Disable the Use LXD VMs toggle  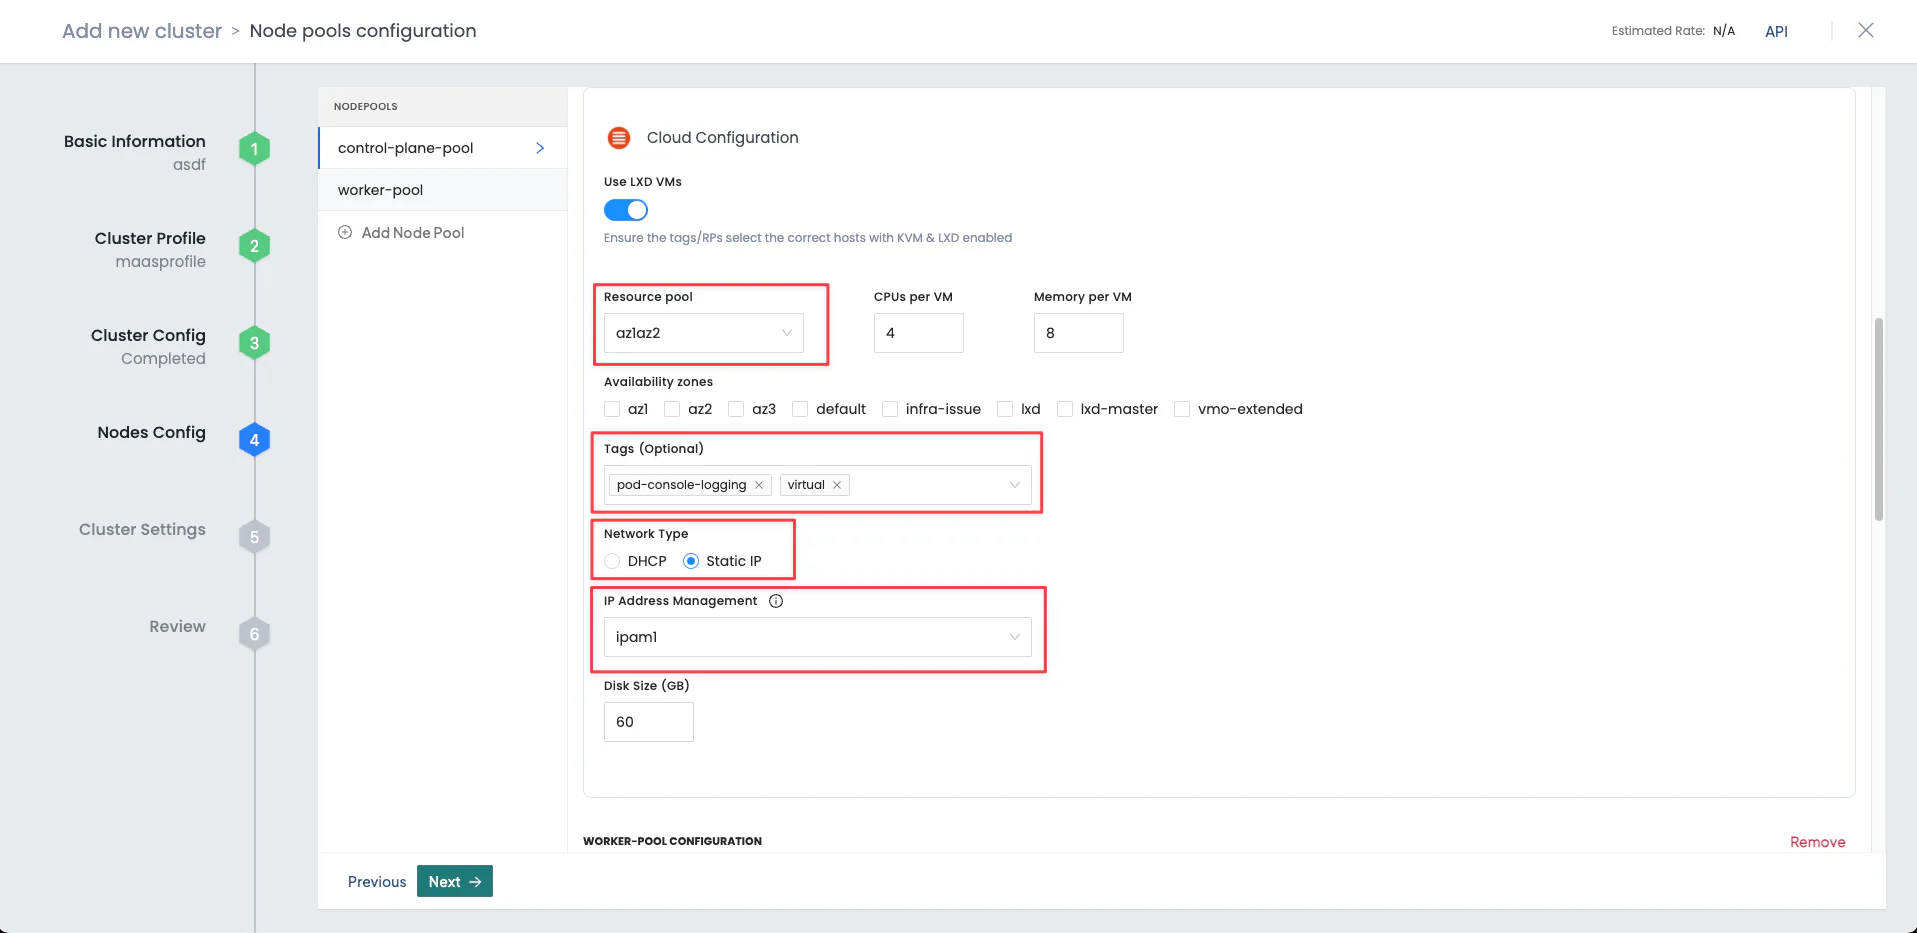[626, 210]
